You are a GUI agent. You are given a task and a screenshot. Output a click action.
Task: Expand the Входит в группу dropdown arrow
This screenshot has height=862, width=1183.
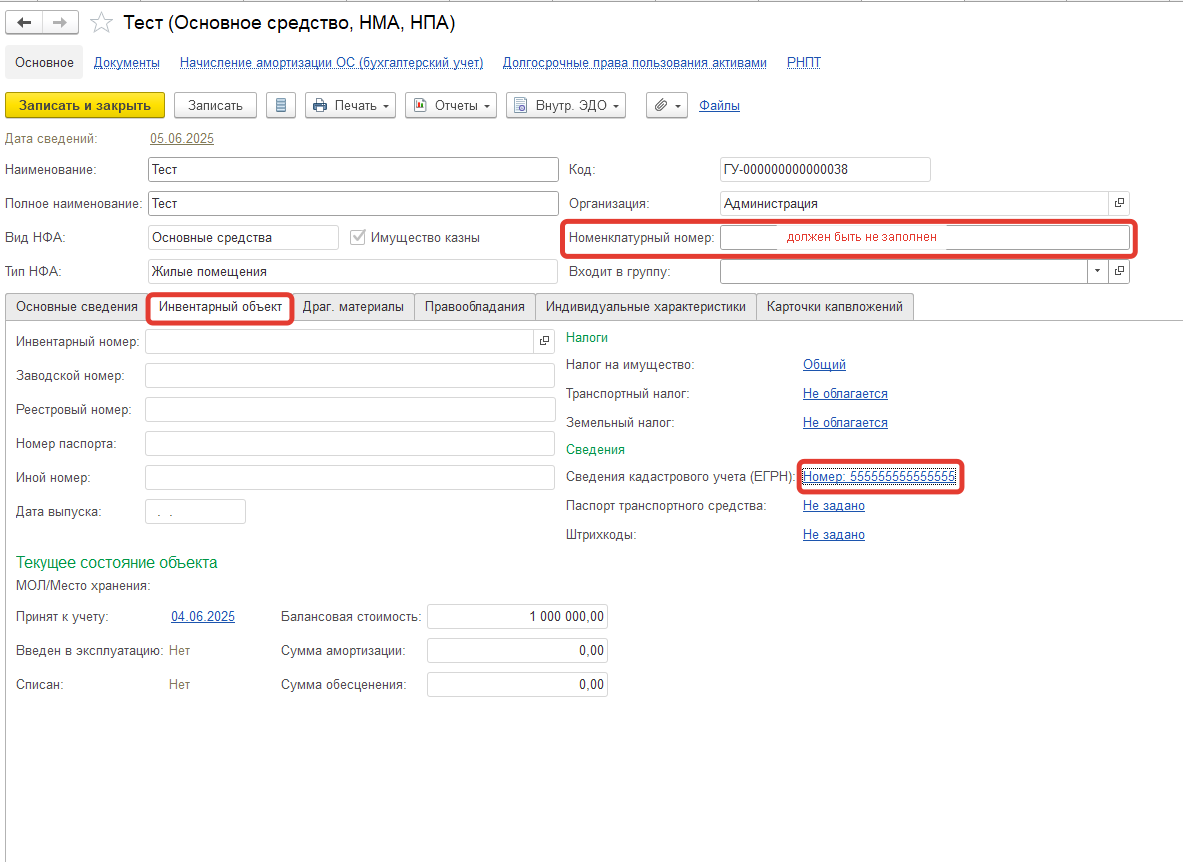tap(1098, 271)
